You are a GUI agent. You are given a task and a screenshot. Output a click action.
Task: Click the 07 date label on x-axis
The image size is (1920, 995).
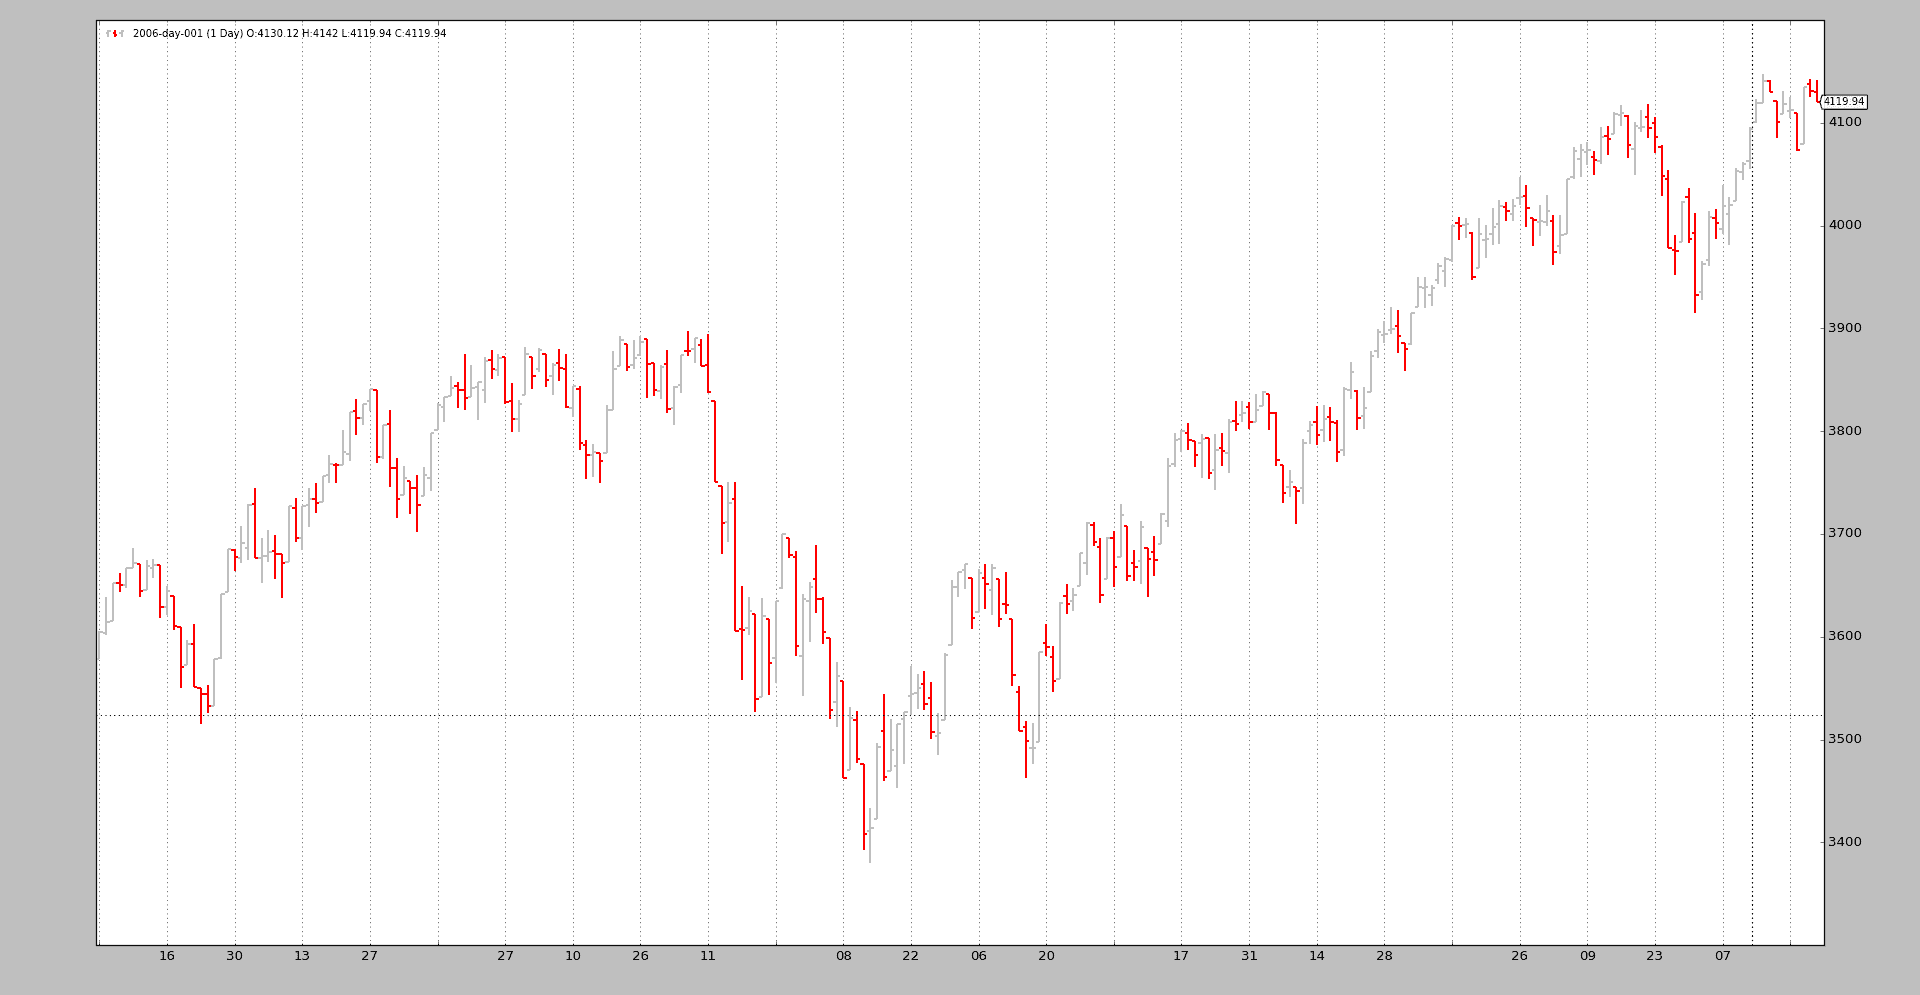(x=1722, y=956)
